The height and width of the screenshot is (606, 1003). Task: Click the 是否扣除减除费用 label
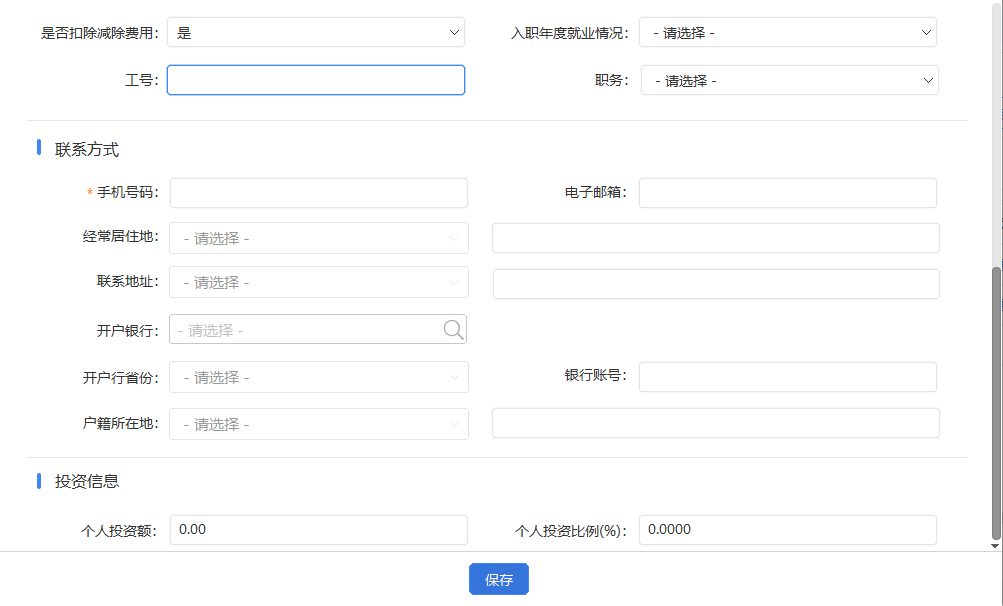tap(100, 33)
